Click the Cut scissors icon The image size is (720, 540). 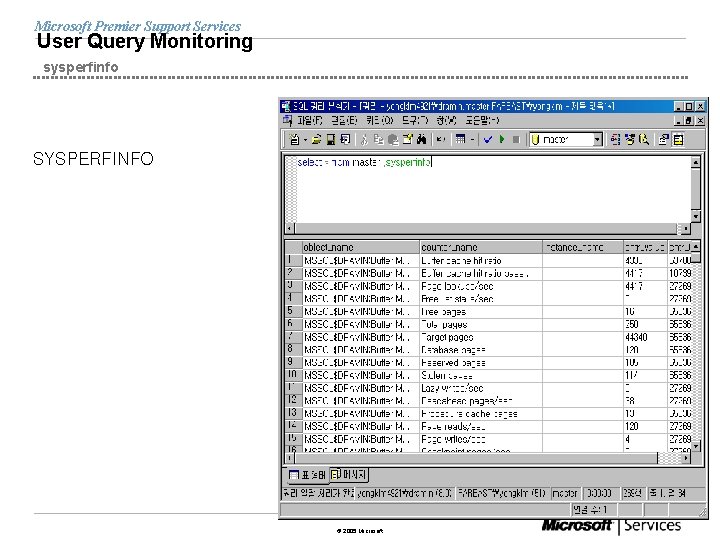365,140
